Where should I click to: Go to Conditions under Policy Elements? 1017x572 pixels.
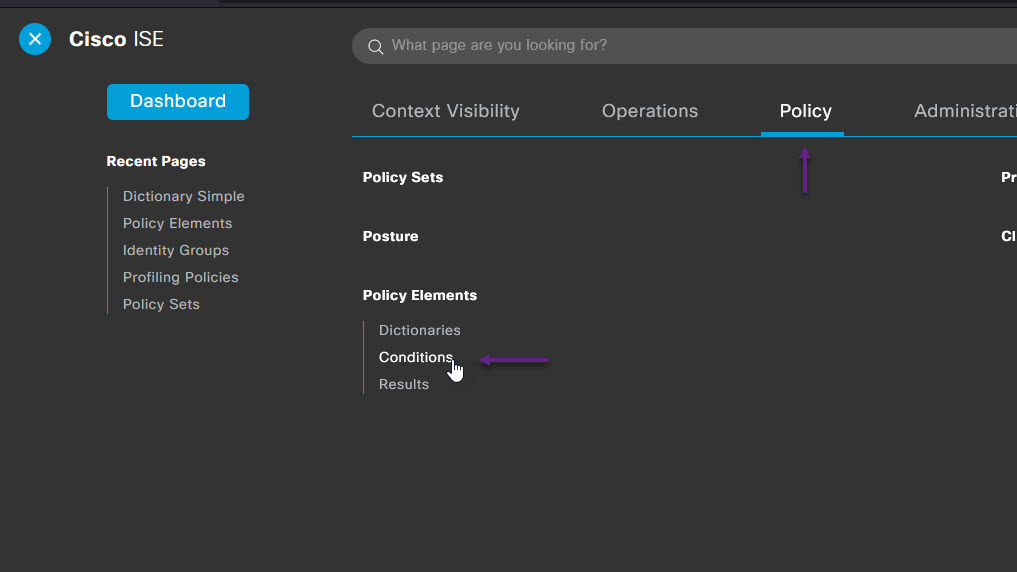tap(416, 357)
